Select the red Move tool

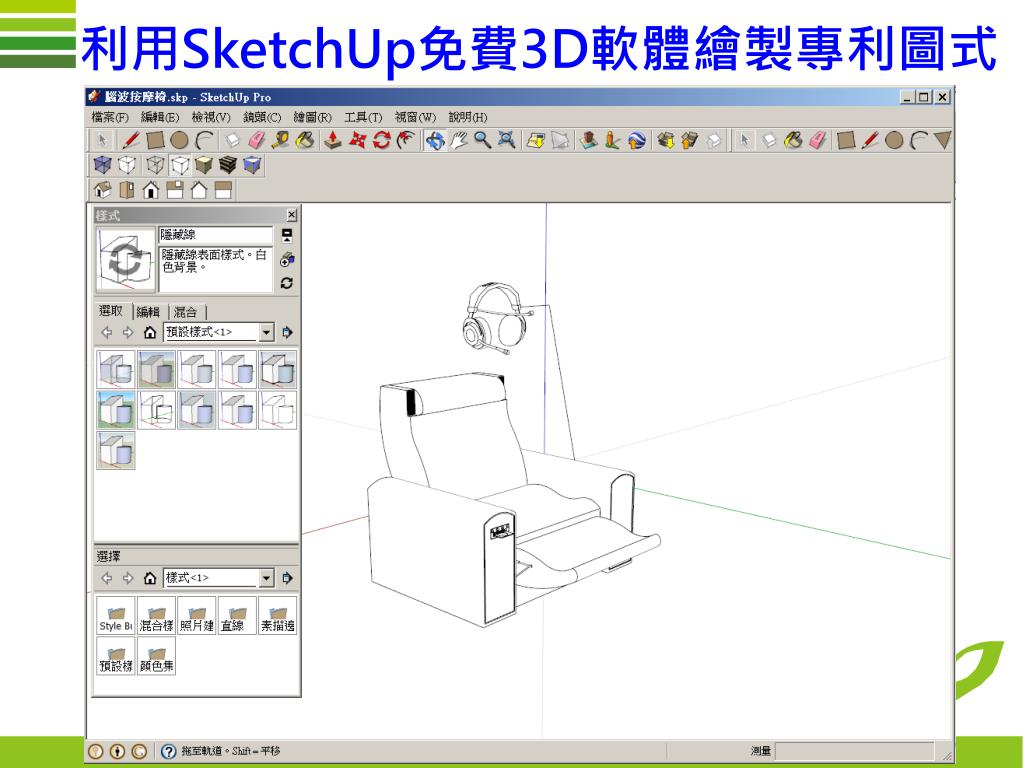(357, 140)
